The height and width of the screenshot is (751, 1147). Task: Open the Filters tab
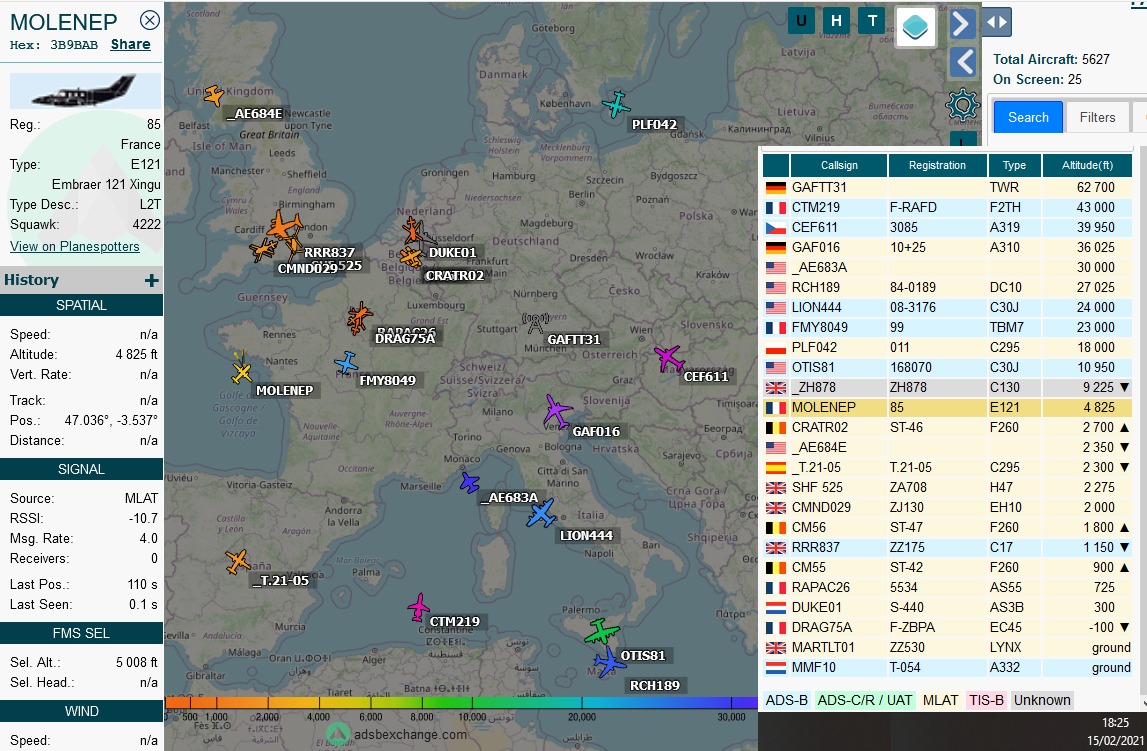coord(1097,117)
